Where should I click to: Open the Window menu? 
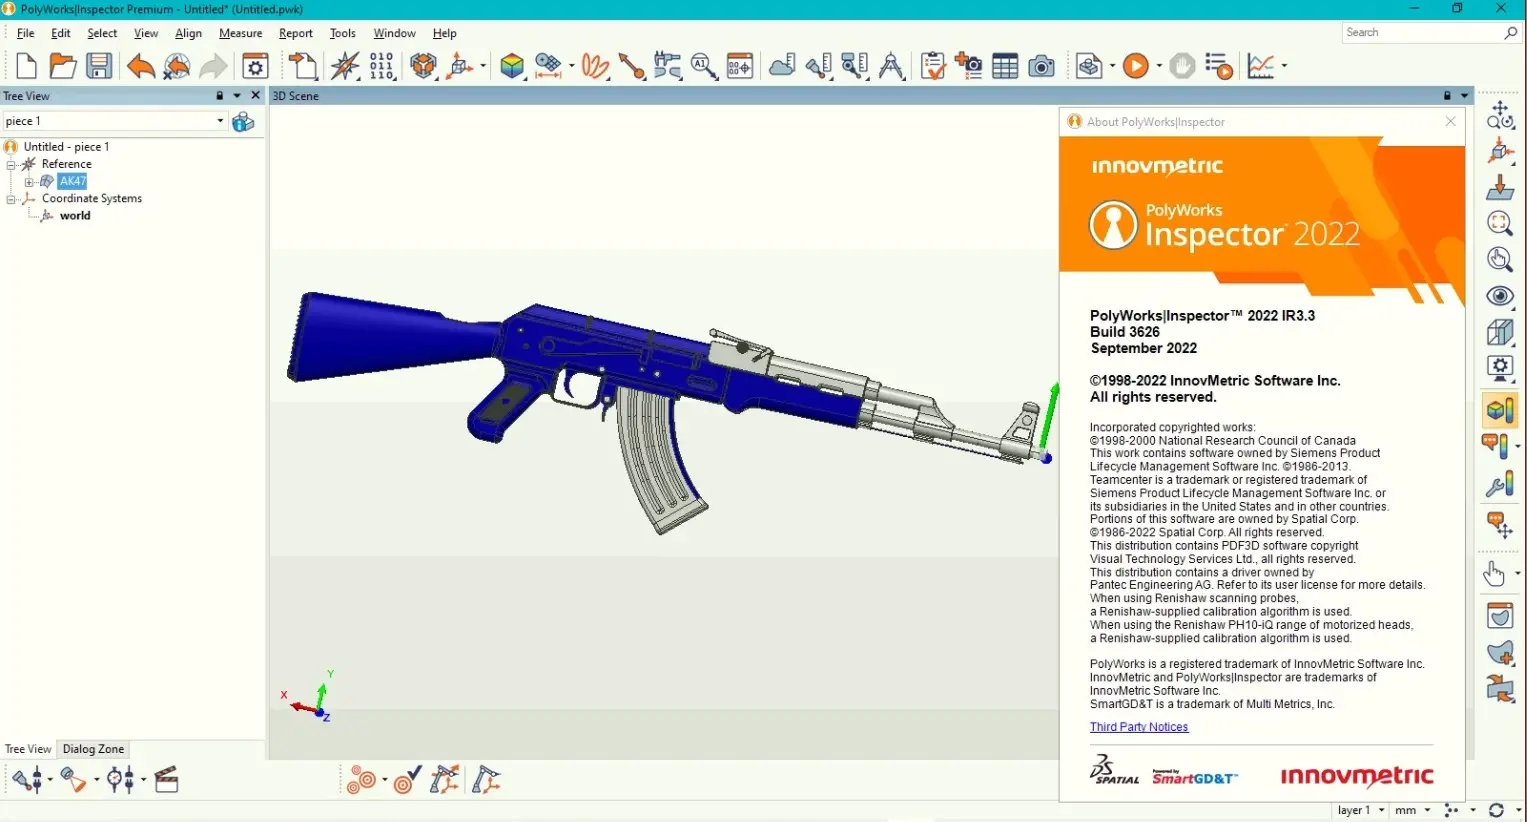click(394, 33)
